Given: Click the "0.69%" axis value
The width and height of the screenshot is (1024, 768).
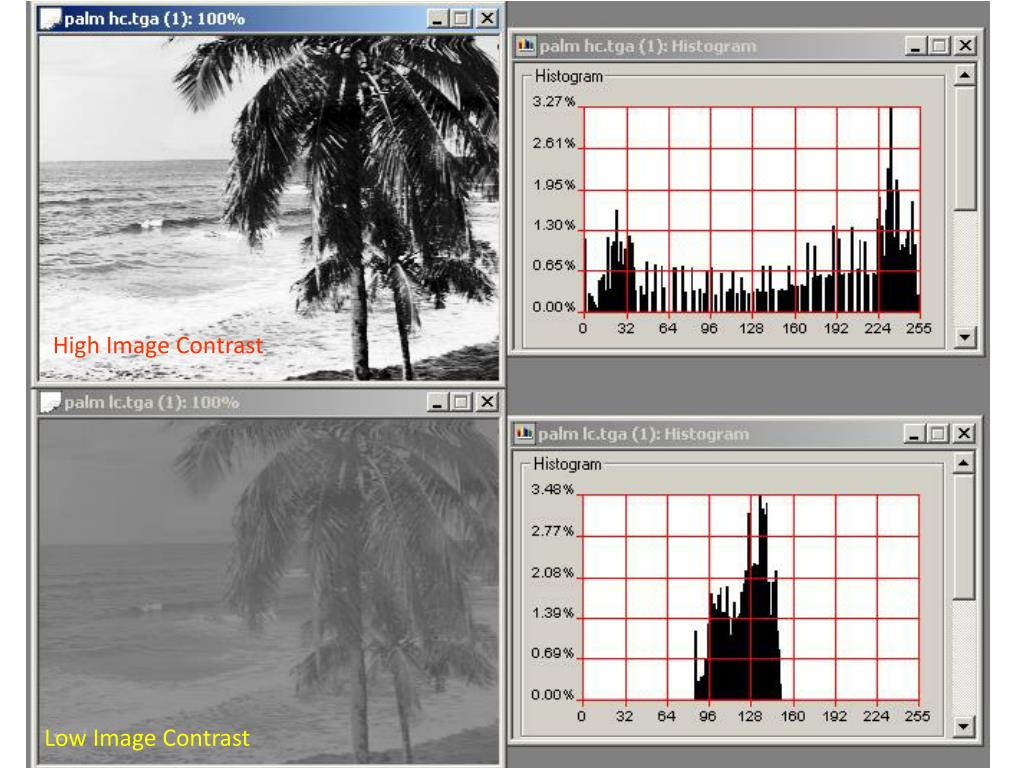Looking at the screenshot, I should point(552,654).
